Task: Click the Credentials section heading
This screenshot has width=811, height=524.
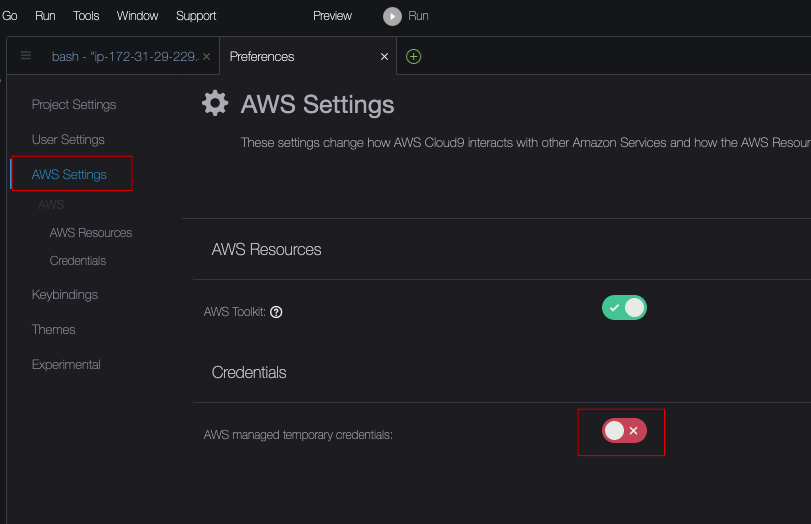Action: pyautogui.click(x=249, y=372)
